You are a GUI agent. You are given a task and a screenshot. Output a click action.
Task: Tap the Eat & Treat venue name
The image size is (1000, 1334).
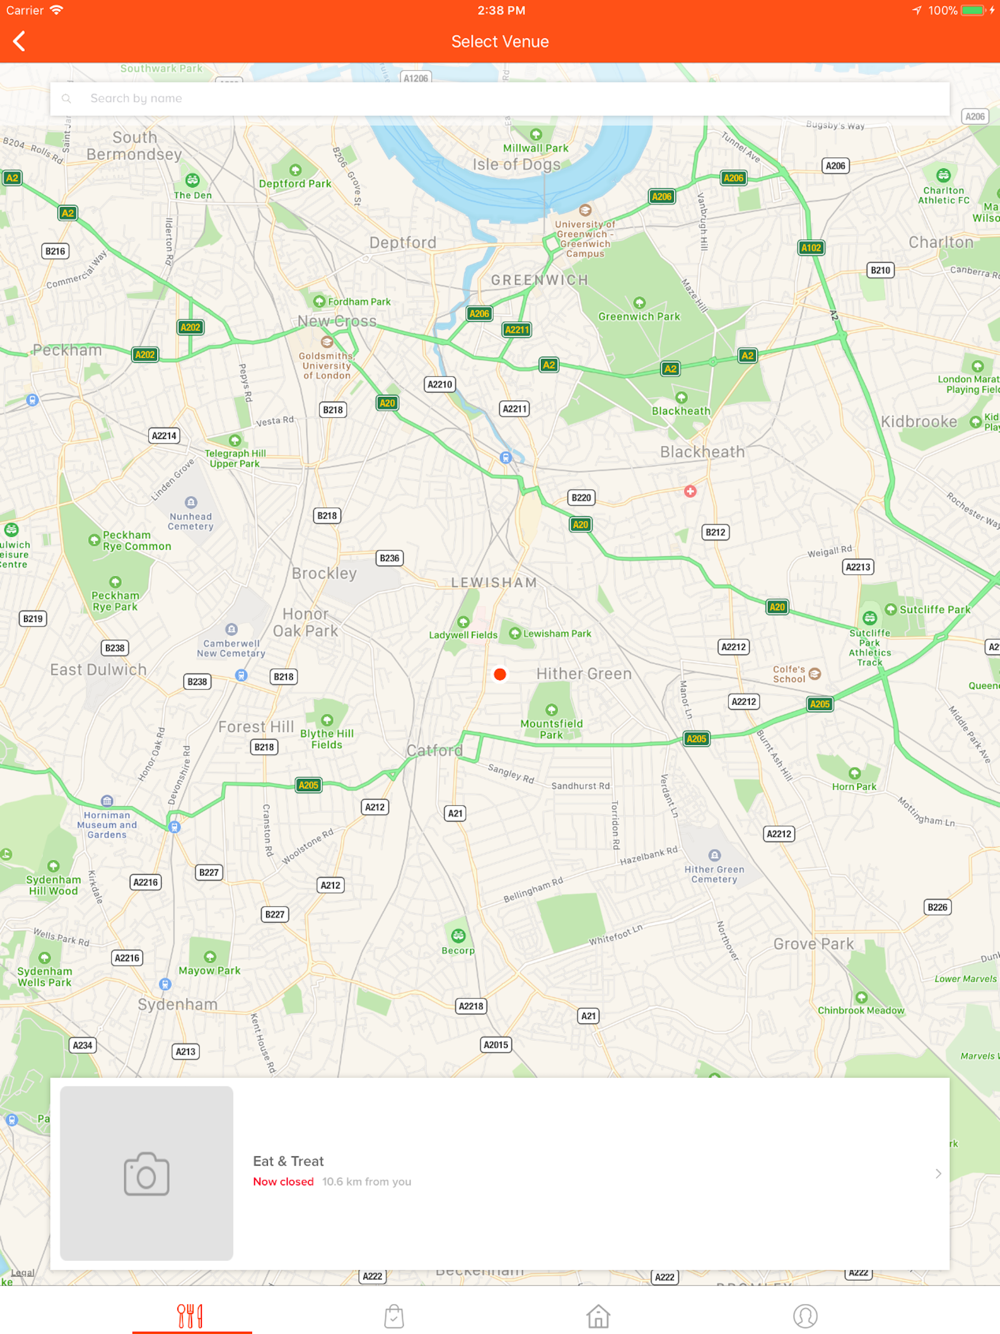click(288, 1161)
